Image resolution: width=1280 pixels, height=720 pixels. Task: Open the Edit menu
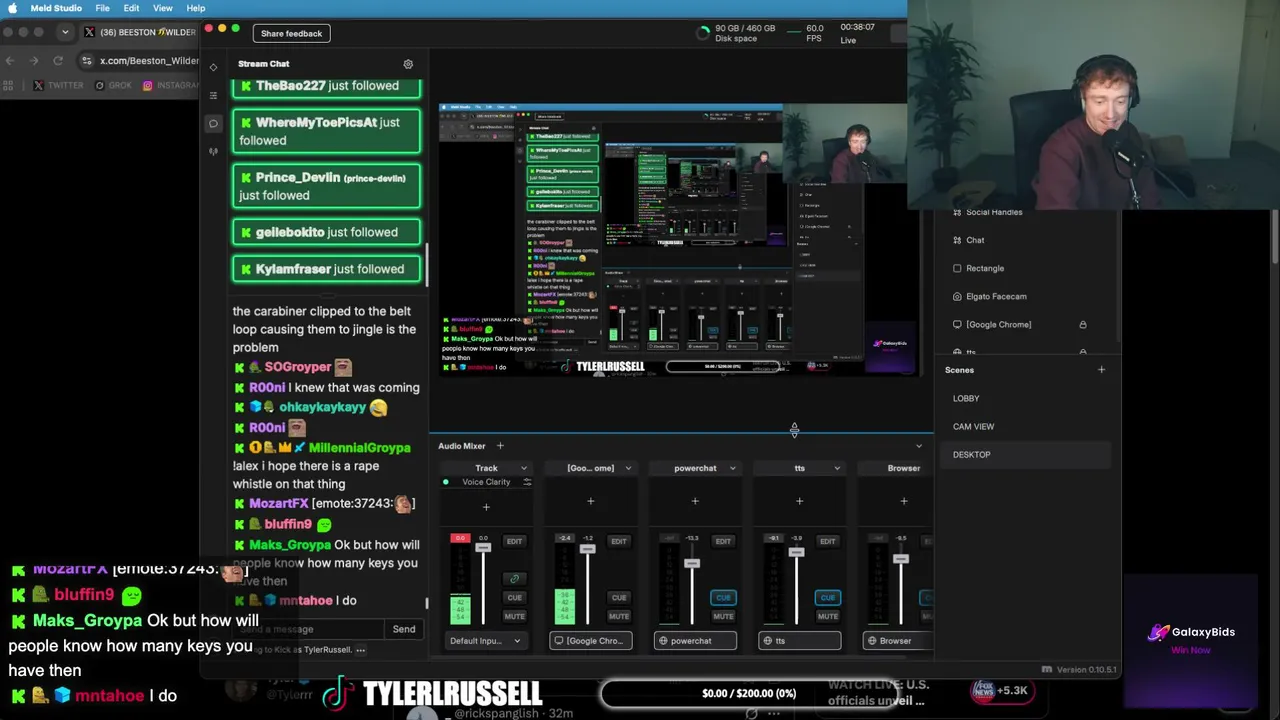click(131, 8)
